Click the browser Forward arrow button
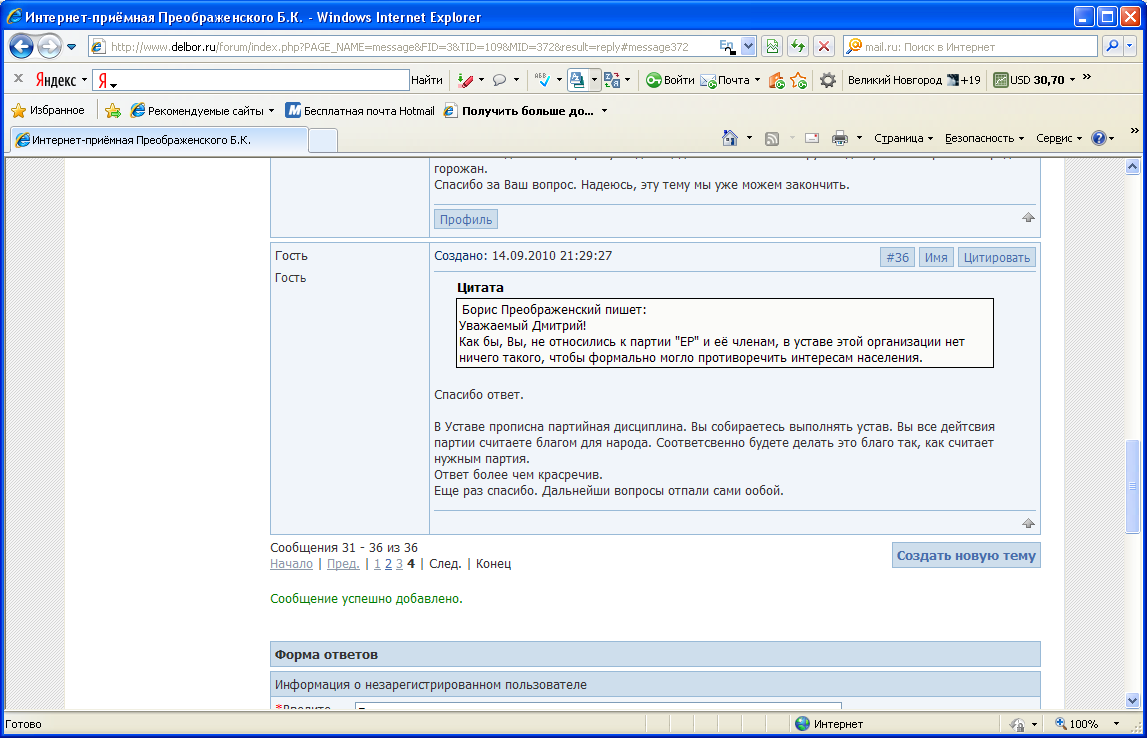Viewport: 1147px width, 738px height. pos(49,47)
